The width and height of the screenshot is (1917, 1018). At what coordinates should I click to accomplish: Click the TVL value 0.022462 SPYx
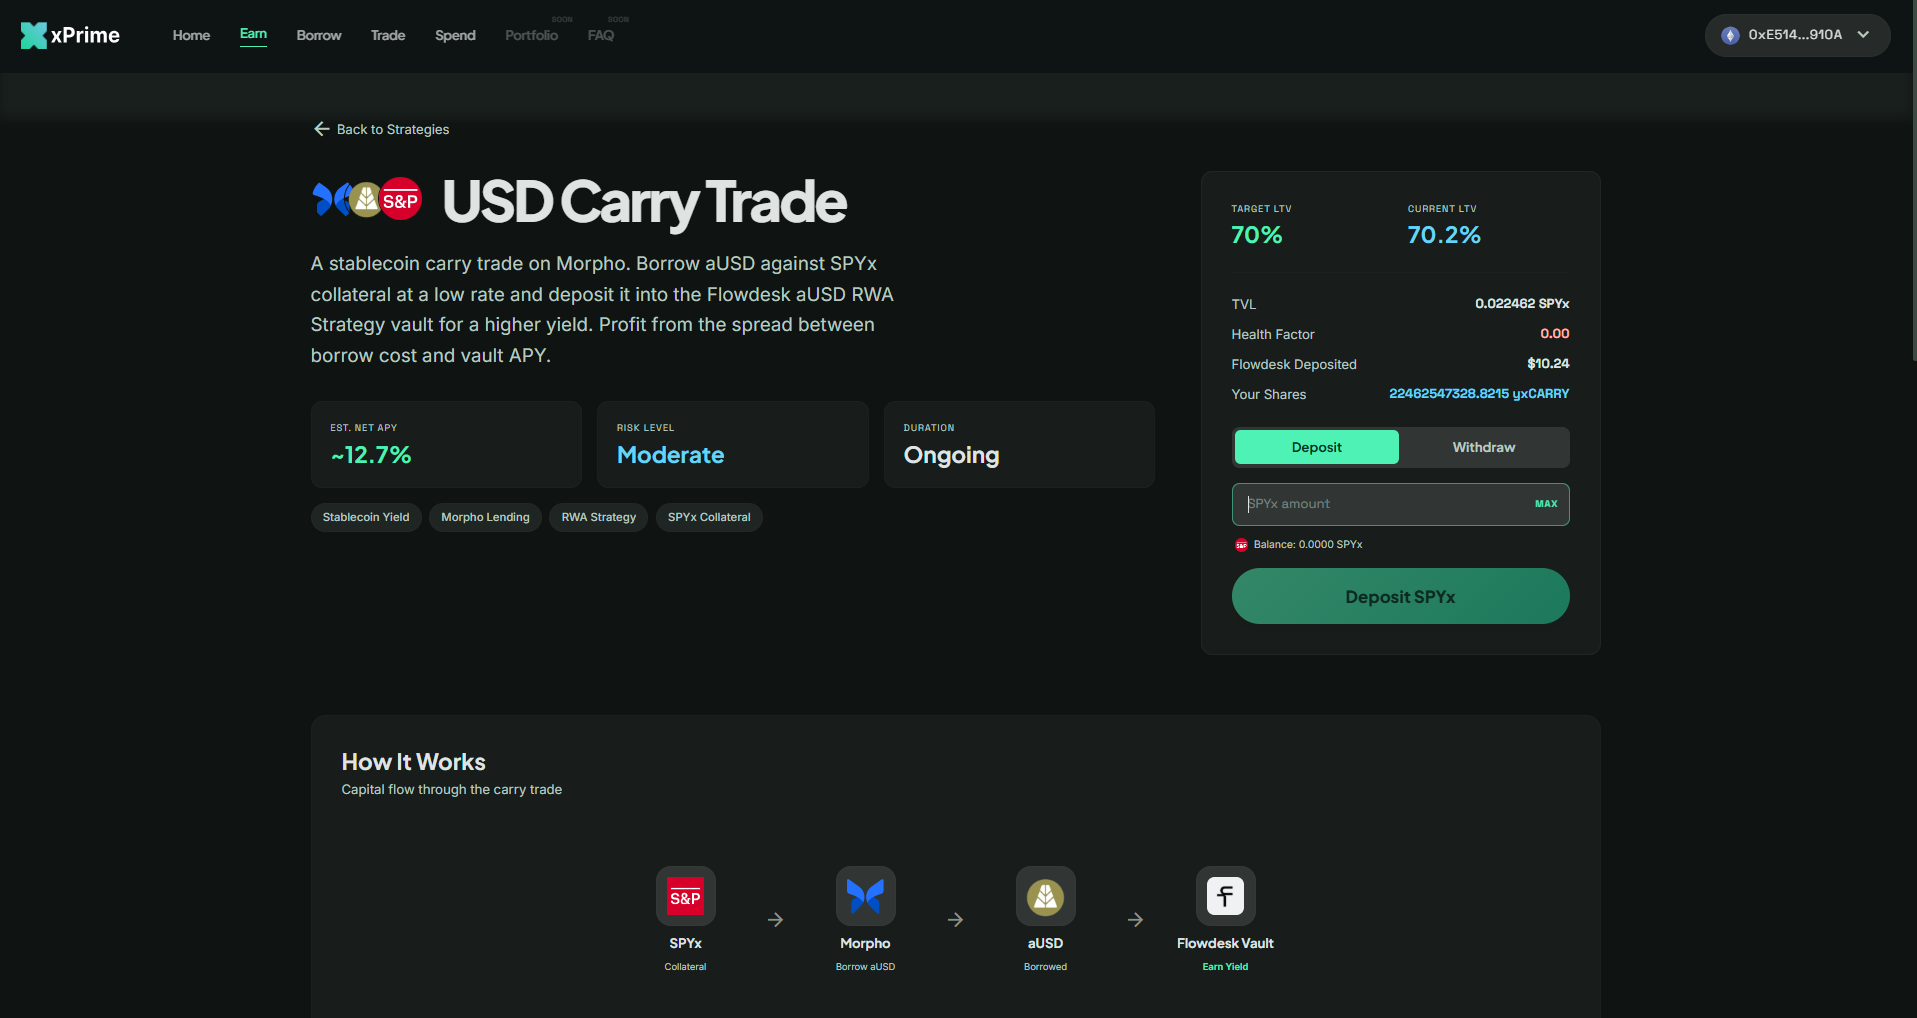(x=1522, y=303)
